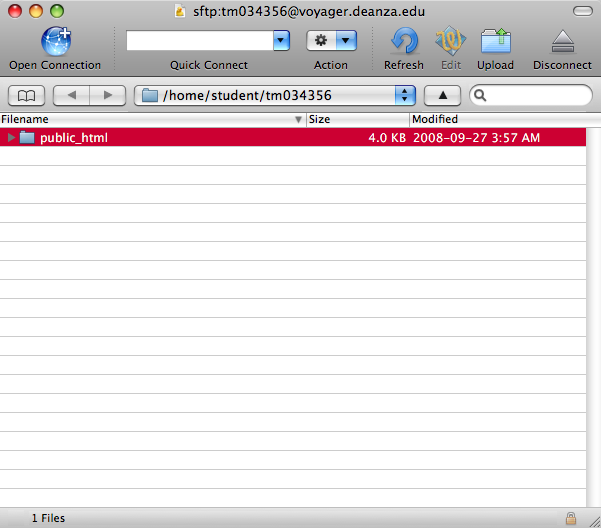The width and height of the screenshot is (601, 528).
Task: Click the 1 Files status text
Action: 48,518
